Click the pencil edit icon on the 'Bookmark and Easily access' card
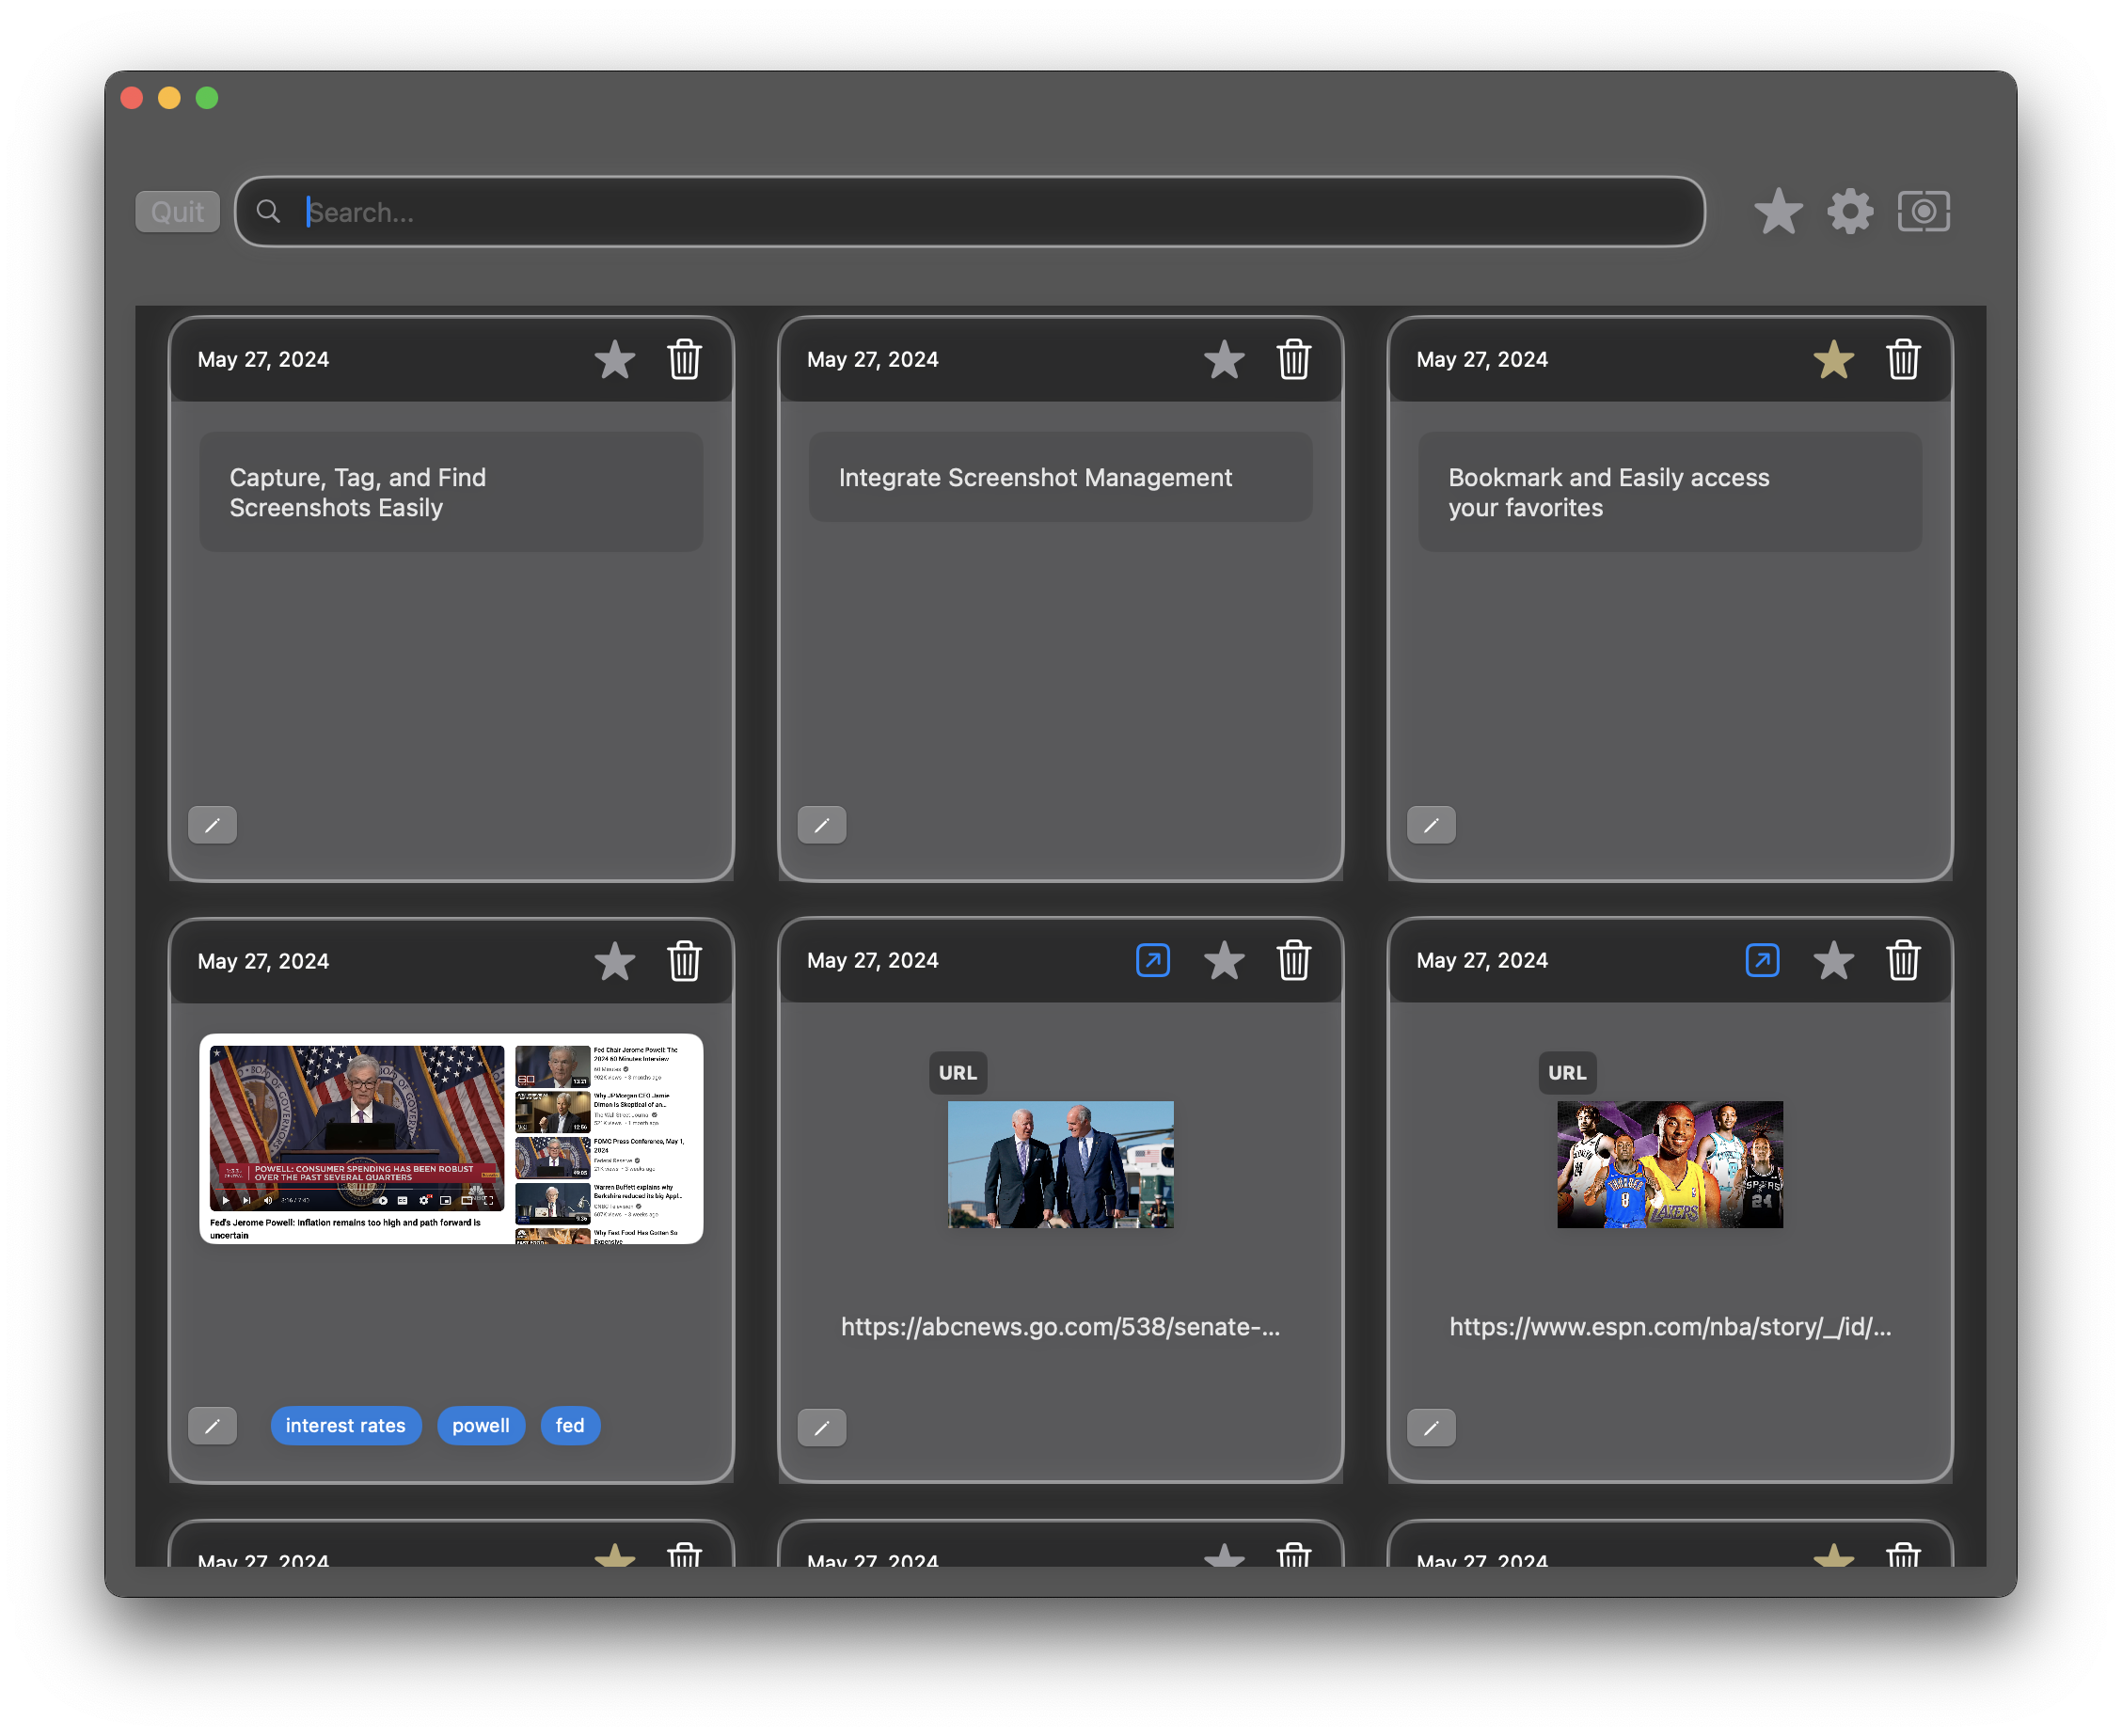2122x1736 pixels. (1431, 826)
